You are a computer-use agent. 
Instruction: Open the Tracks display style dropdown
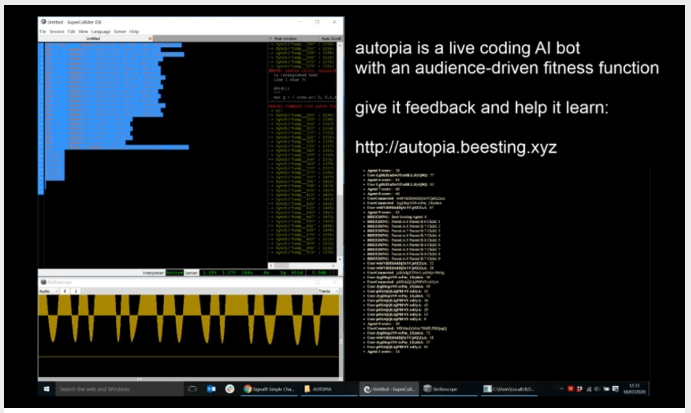[328, 291]
